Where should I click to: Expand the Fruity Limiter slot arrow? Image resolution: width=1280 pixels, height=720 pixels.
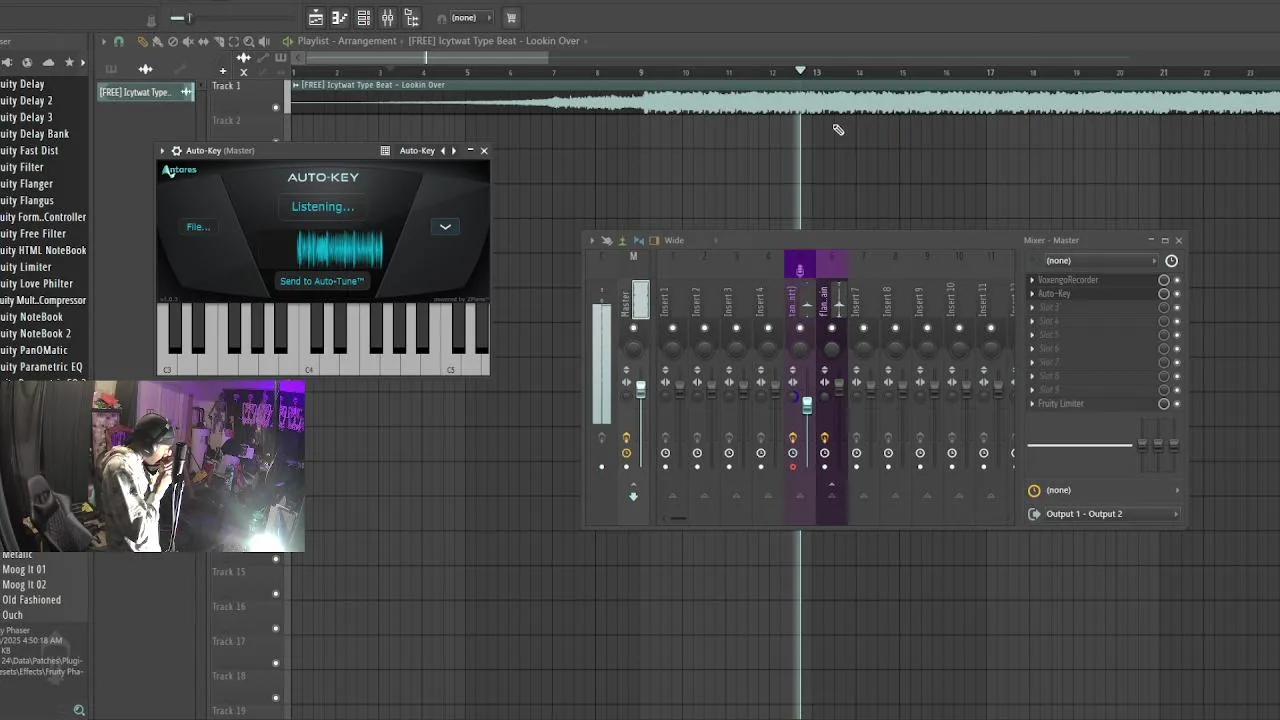(x=1032, y=404)
